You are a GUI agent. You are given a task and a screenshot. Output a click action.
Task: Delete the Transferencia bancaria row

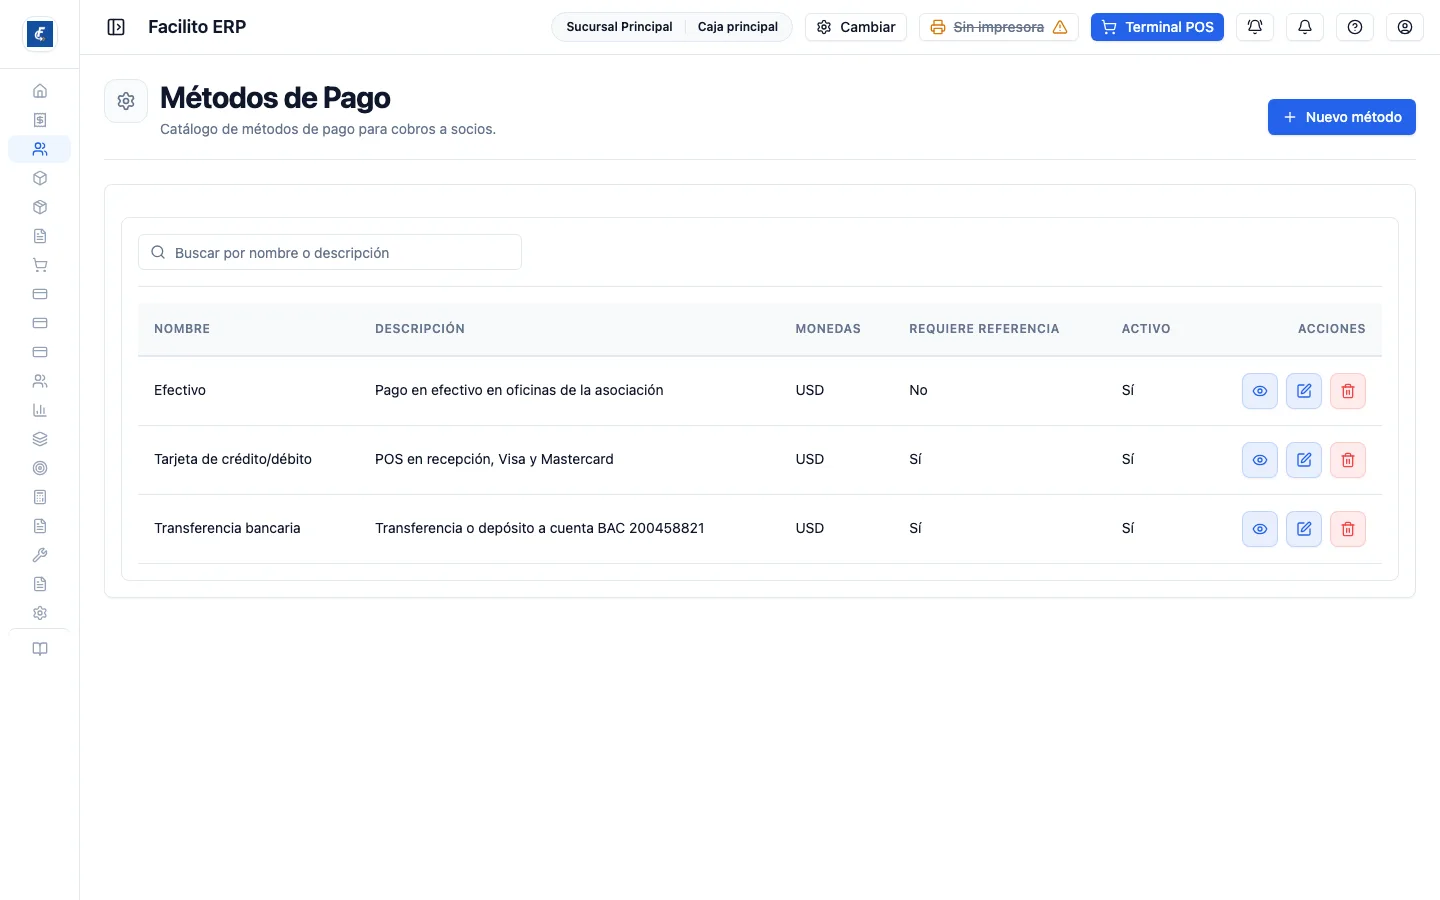click(x=1348, y=529)
